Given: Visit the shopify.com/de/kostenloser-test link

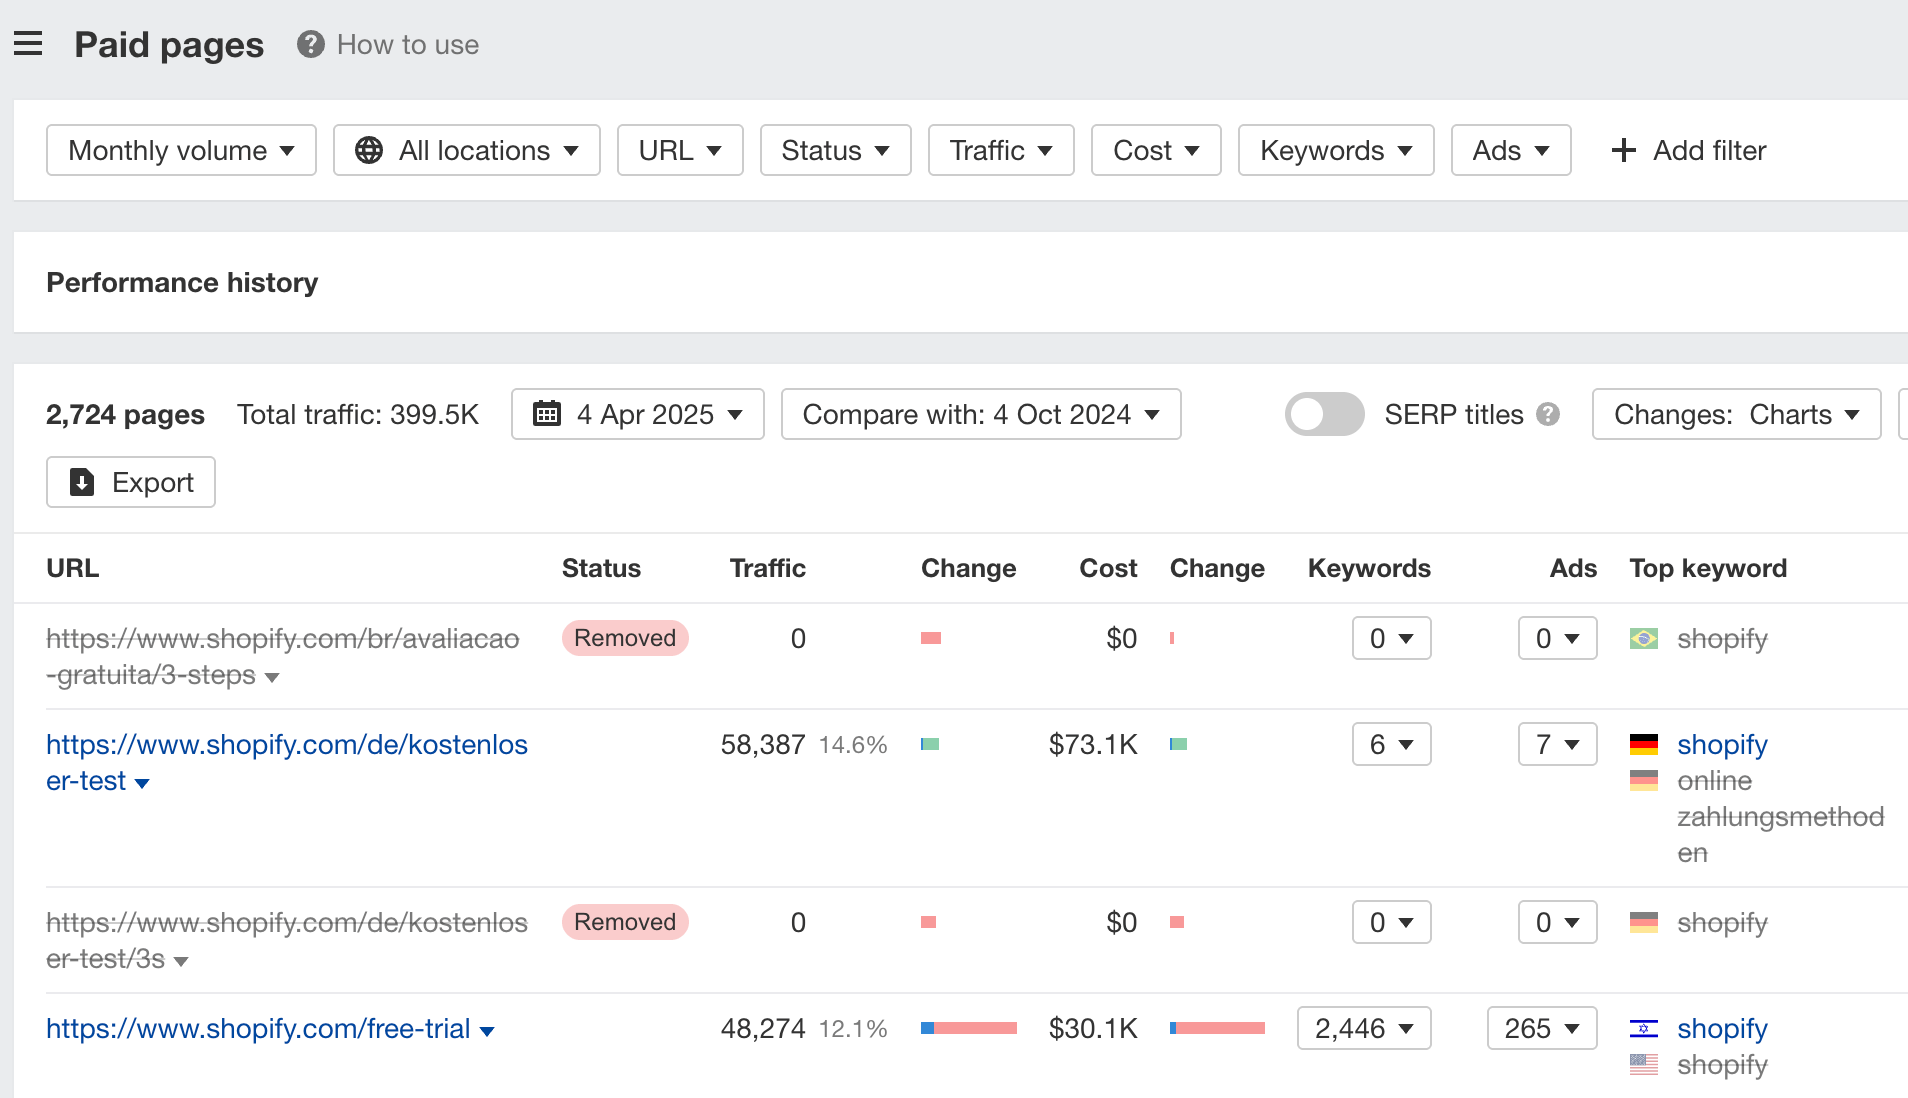Looking at the screenshot, I should pos(287,744).
